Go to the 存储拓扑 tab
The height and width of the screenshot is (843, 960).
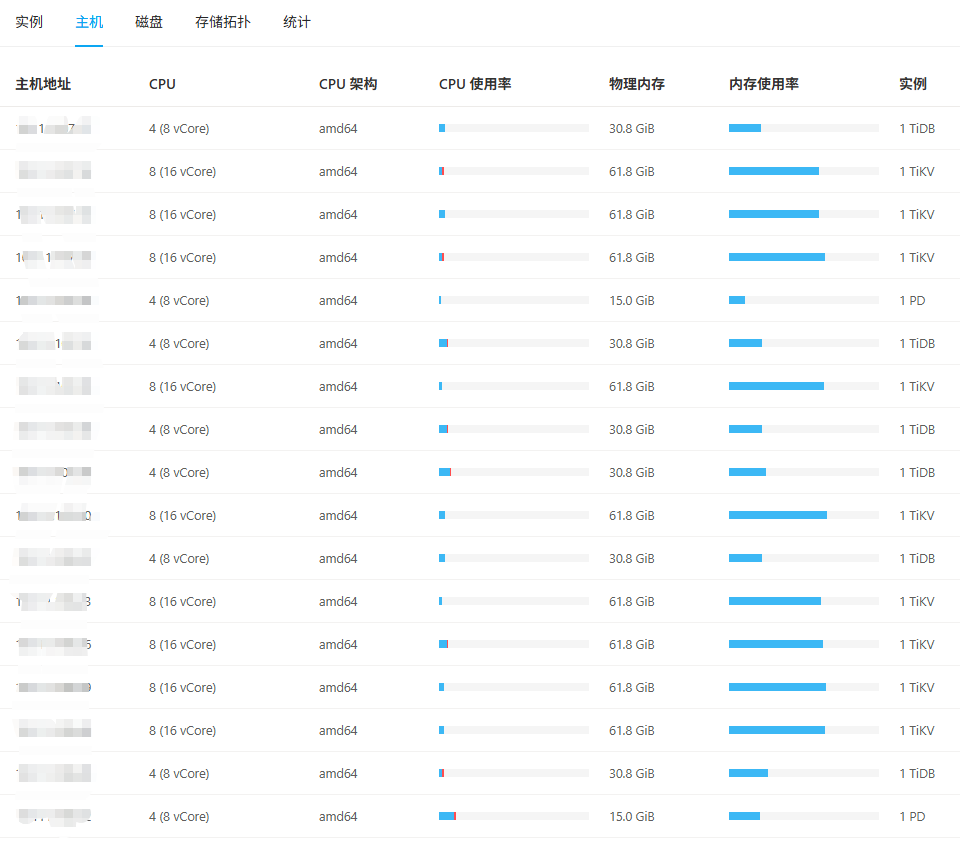coord(223,22)
